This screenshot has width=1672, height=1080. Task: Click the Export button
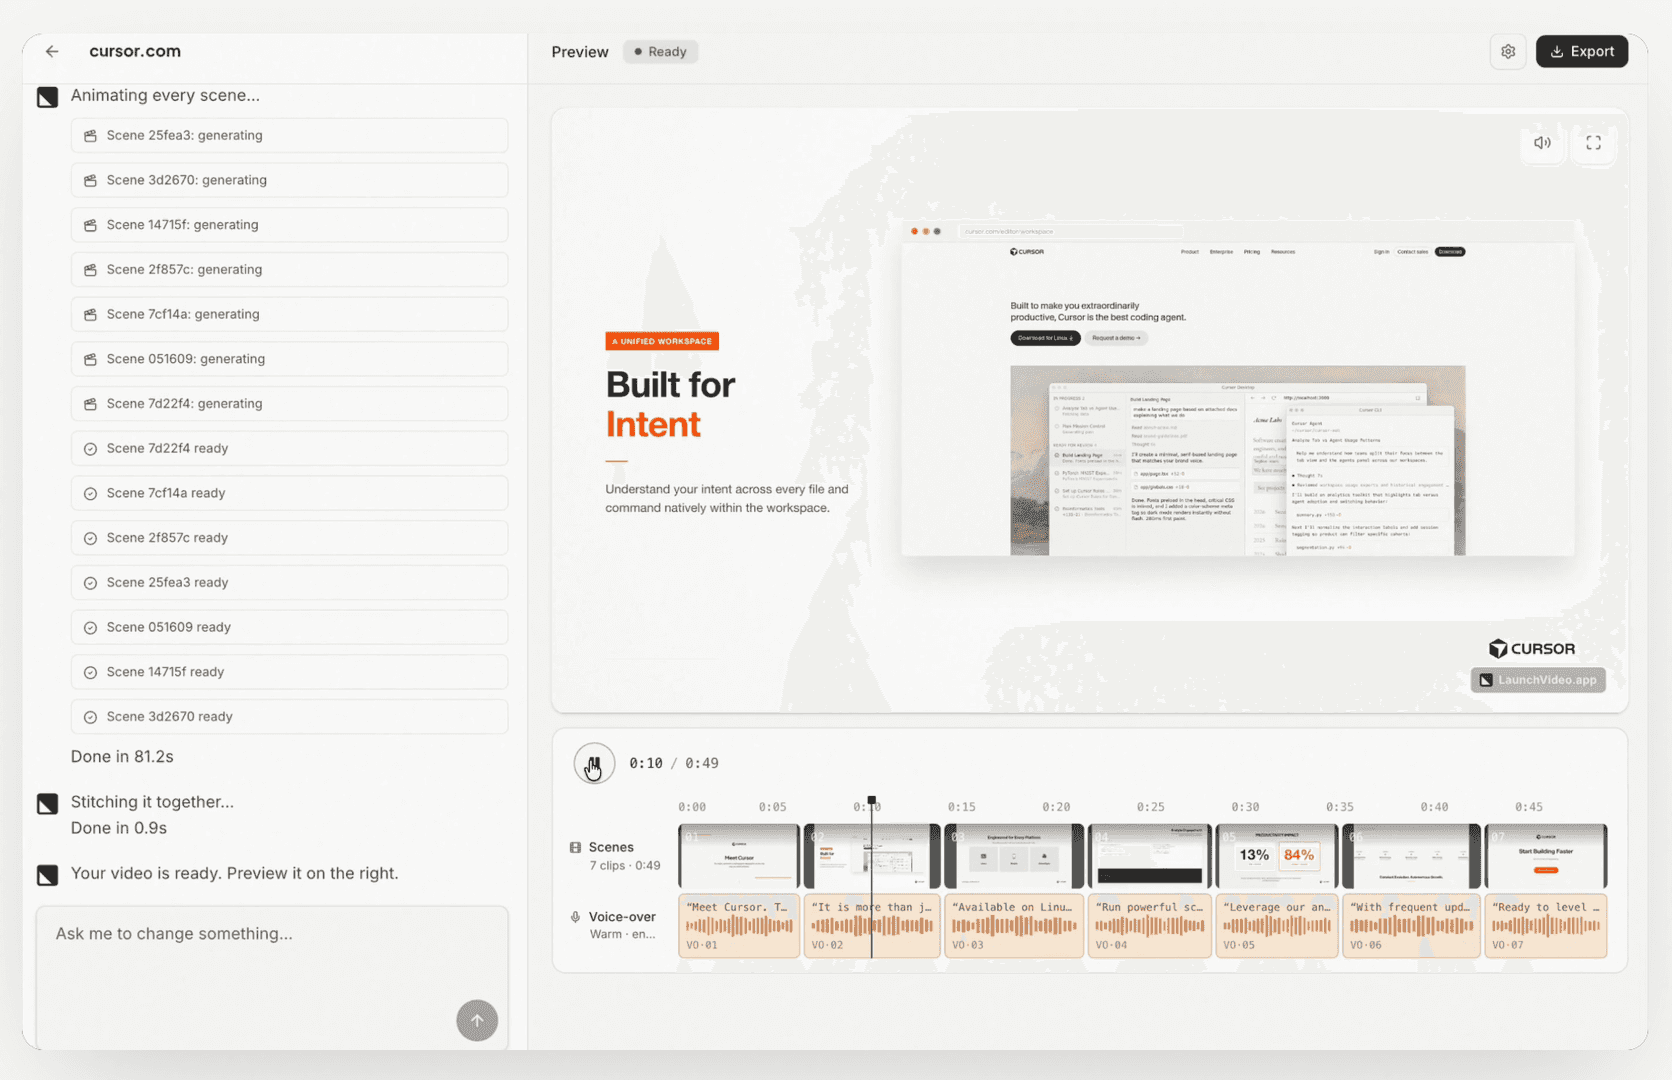(x=1582, y=51)
